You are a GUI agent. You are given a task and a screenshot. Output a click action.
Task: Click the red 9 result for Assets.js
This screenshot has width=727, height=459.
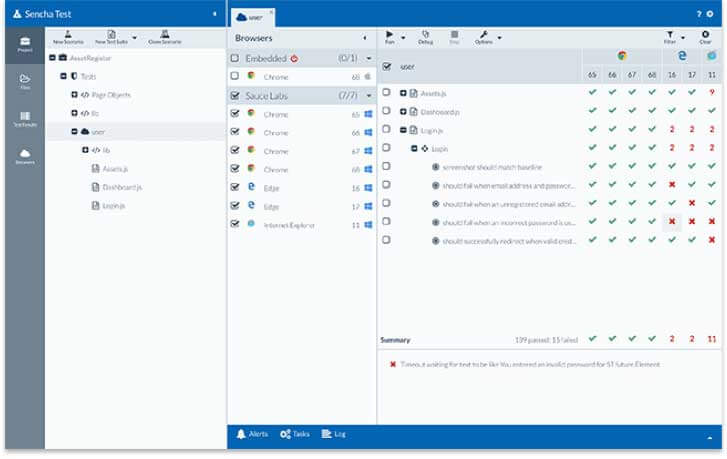[712, 93]
